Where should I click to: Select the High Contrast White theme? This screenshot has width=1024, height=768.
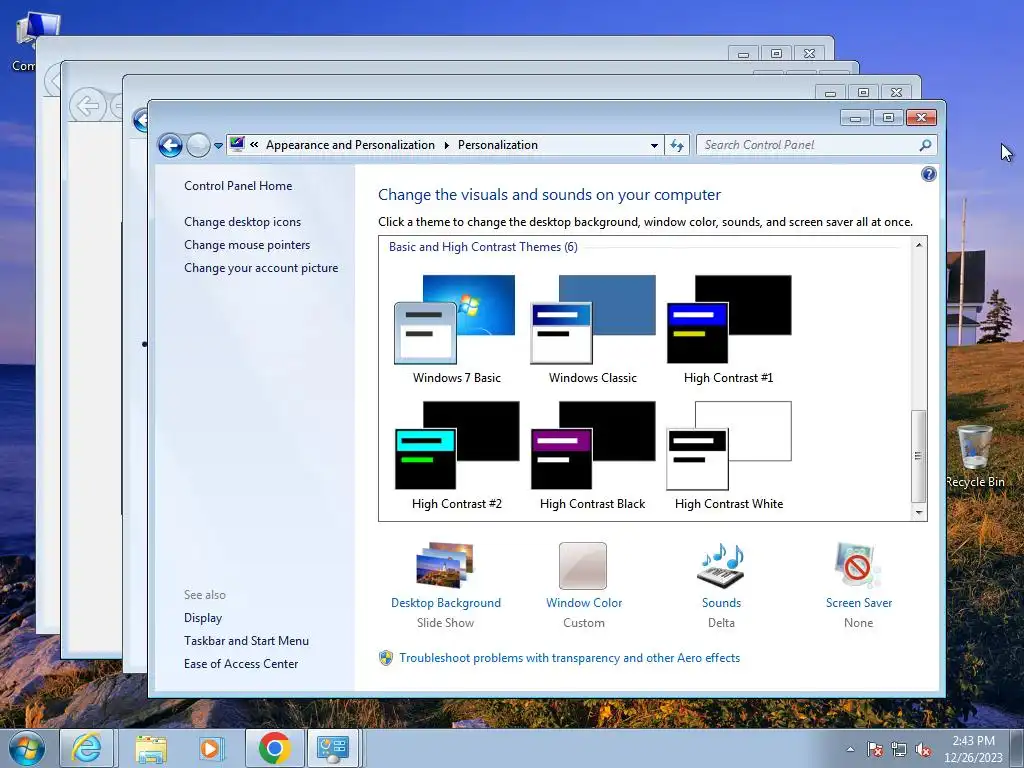[x=728, y=456]
